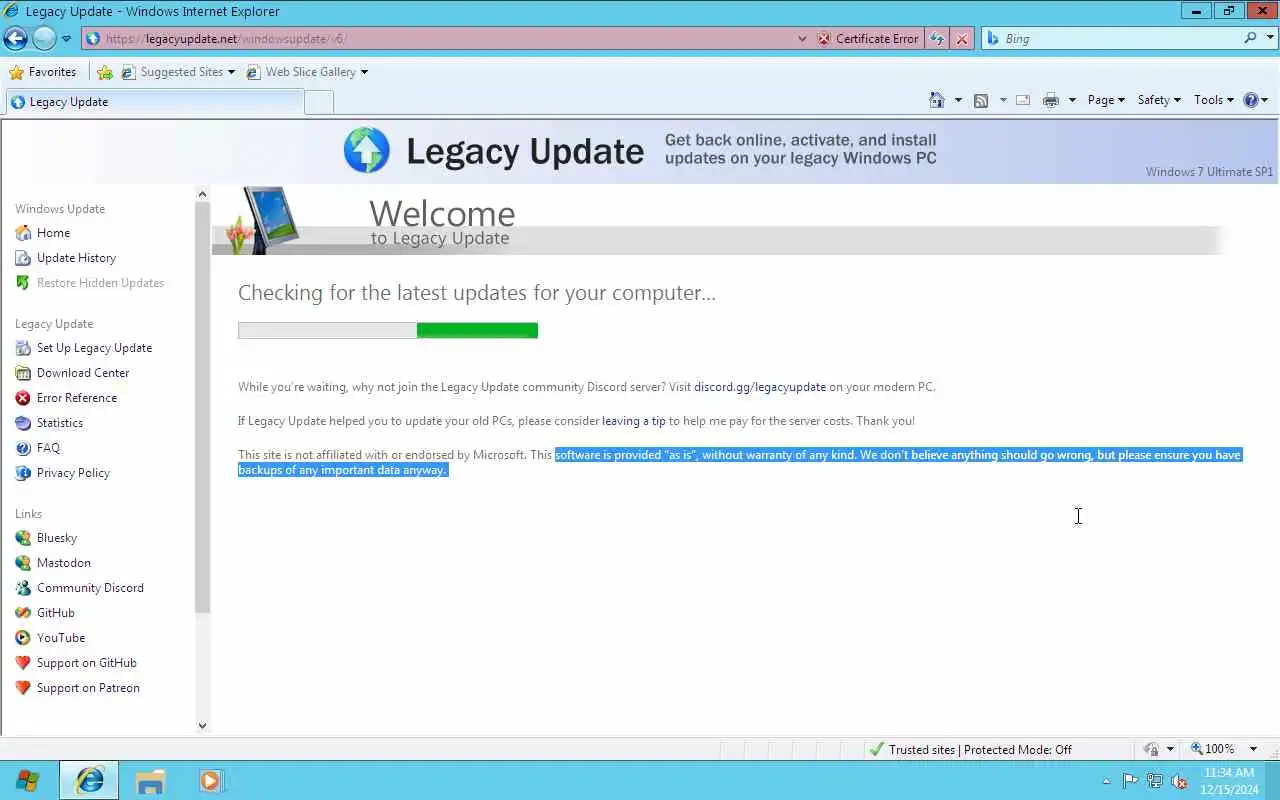Open the Tools menu
The image size is (1280, 800).
pyautogui.click(x=1214, y=100)
